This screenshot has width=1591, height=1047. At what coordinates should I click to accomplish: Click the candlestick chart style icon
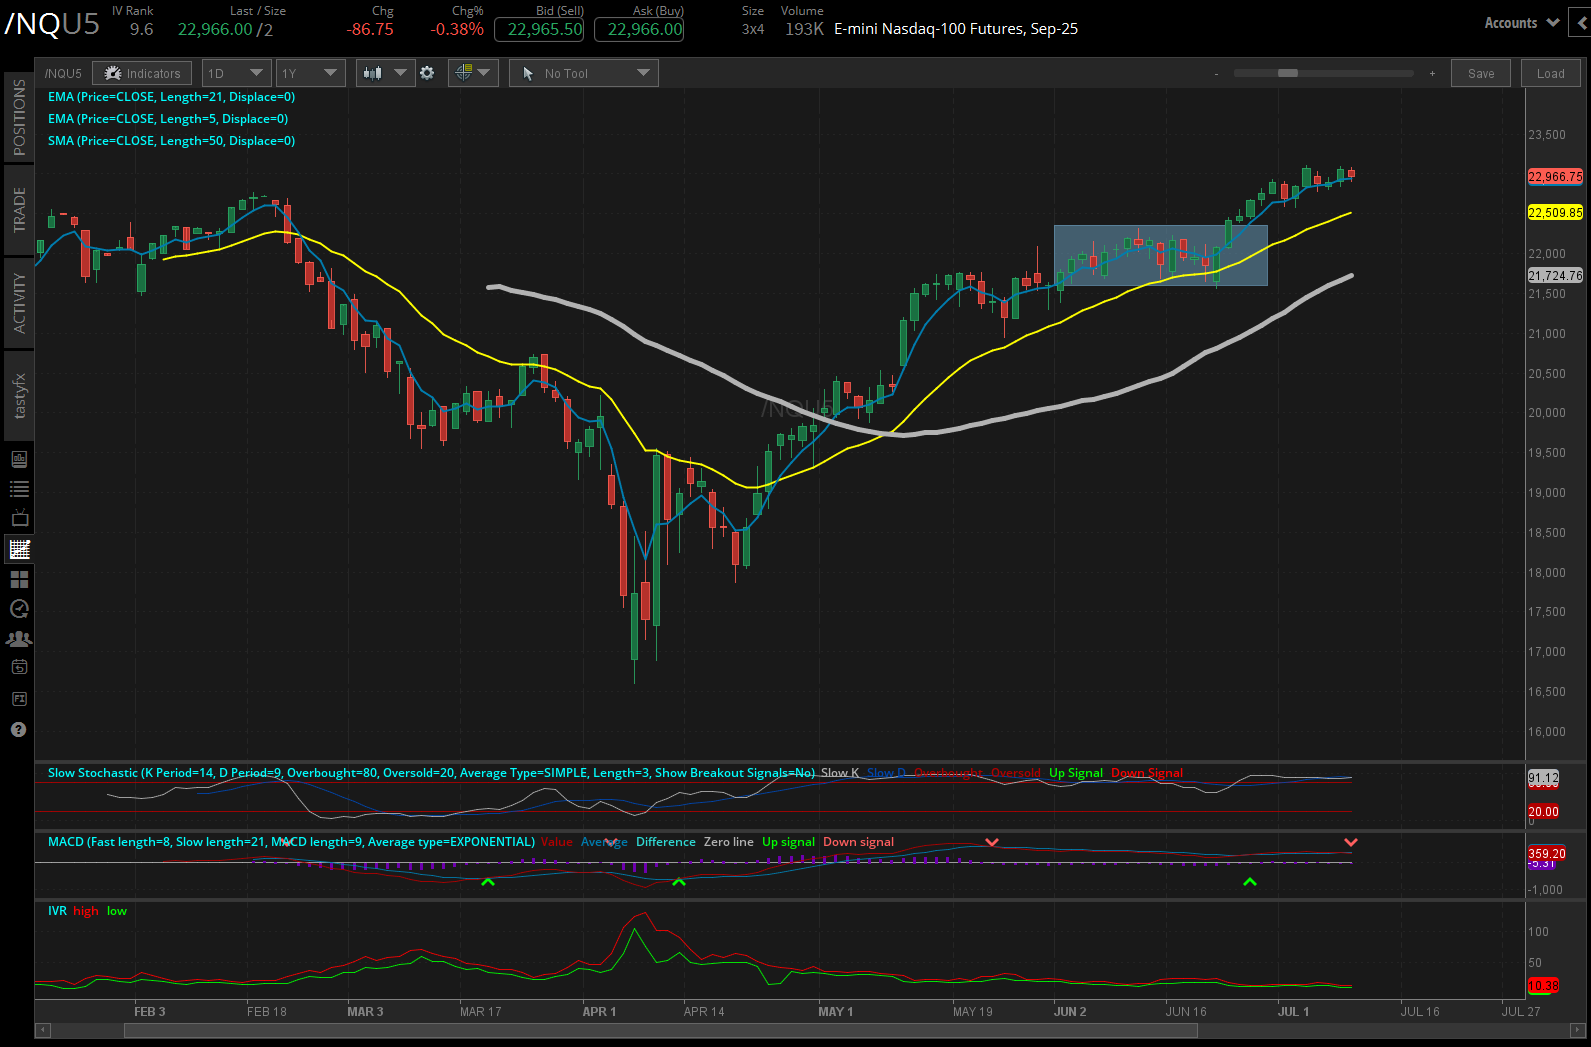pyautogui.click(x=373, y=73)
